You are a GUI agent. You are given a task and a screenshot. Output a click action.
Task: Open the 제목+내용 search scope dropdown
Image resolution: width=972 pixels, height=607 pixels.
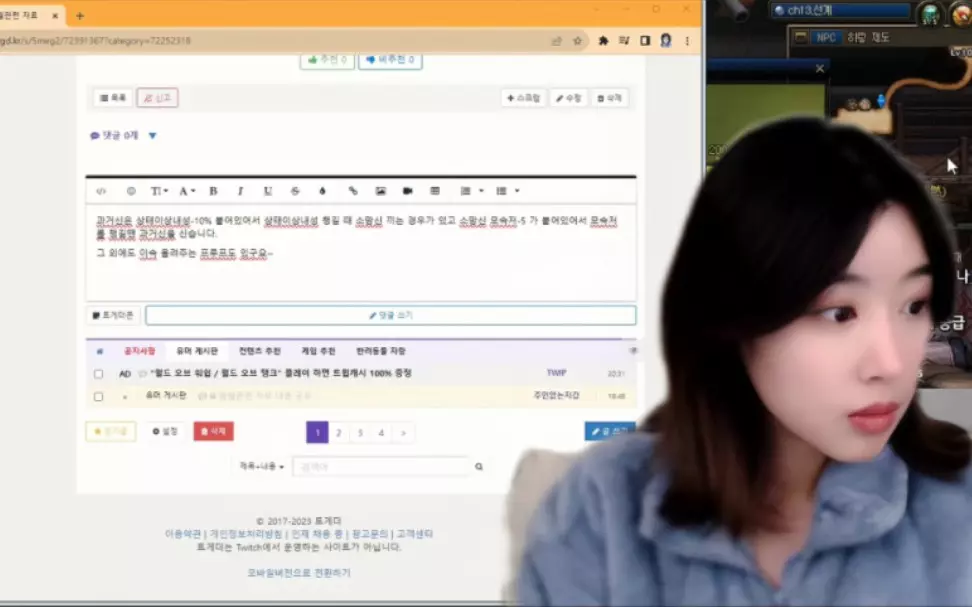coord(262,466)
